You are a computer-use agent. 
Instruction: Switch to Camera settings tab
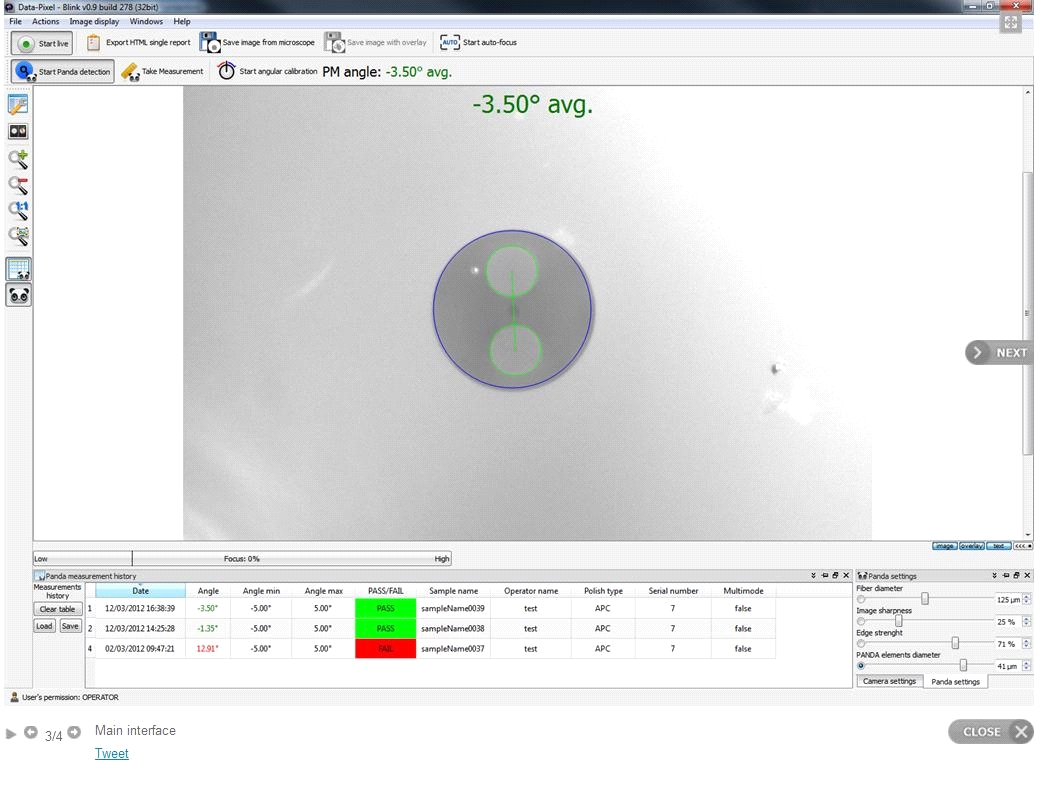(889, 682)
